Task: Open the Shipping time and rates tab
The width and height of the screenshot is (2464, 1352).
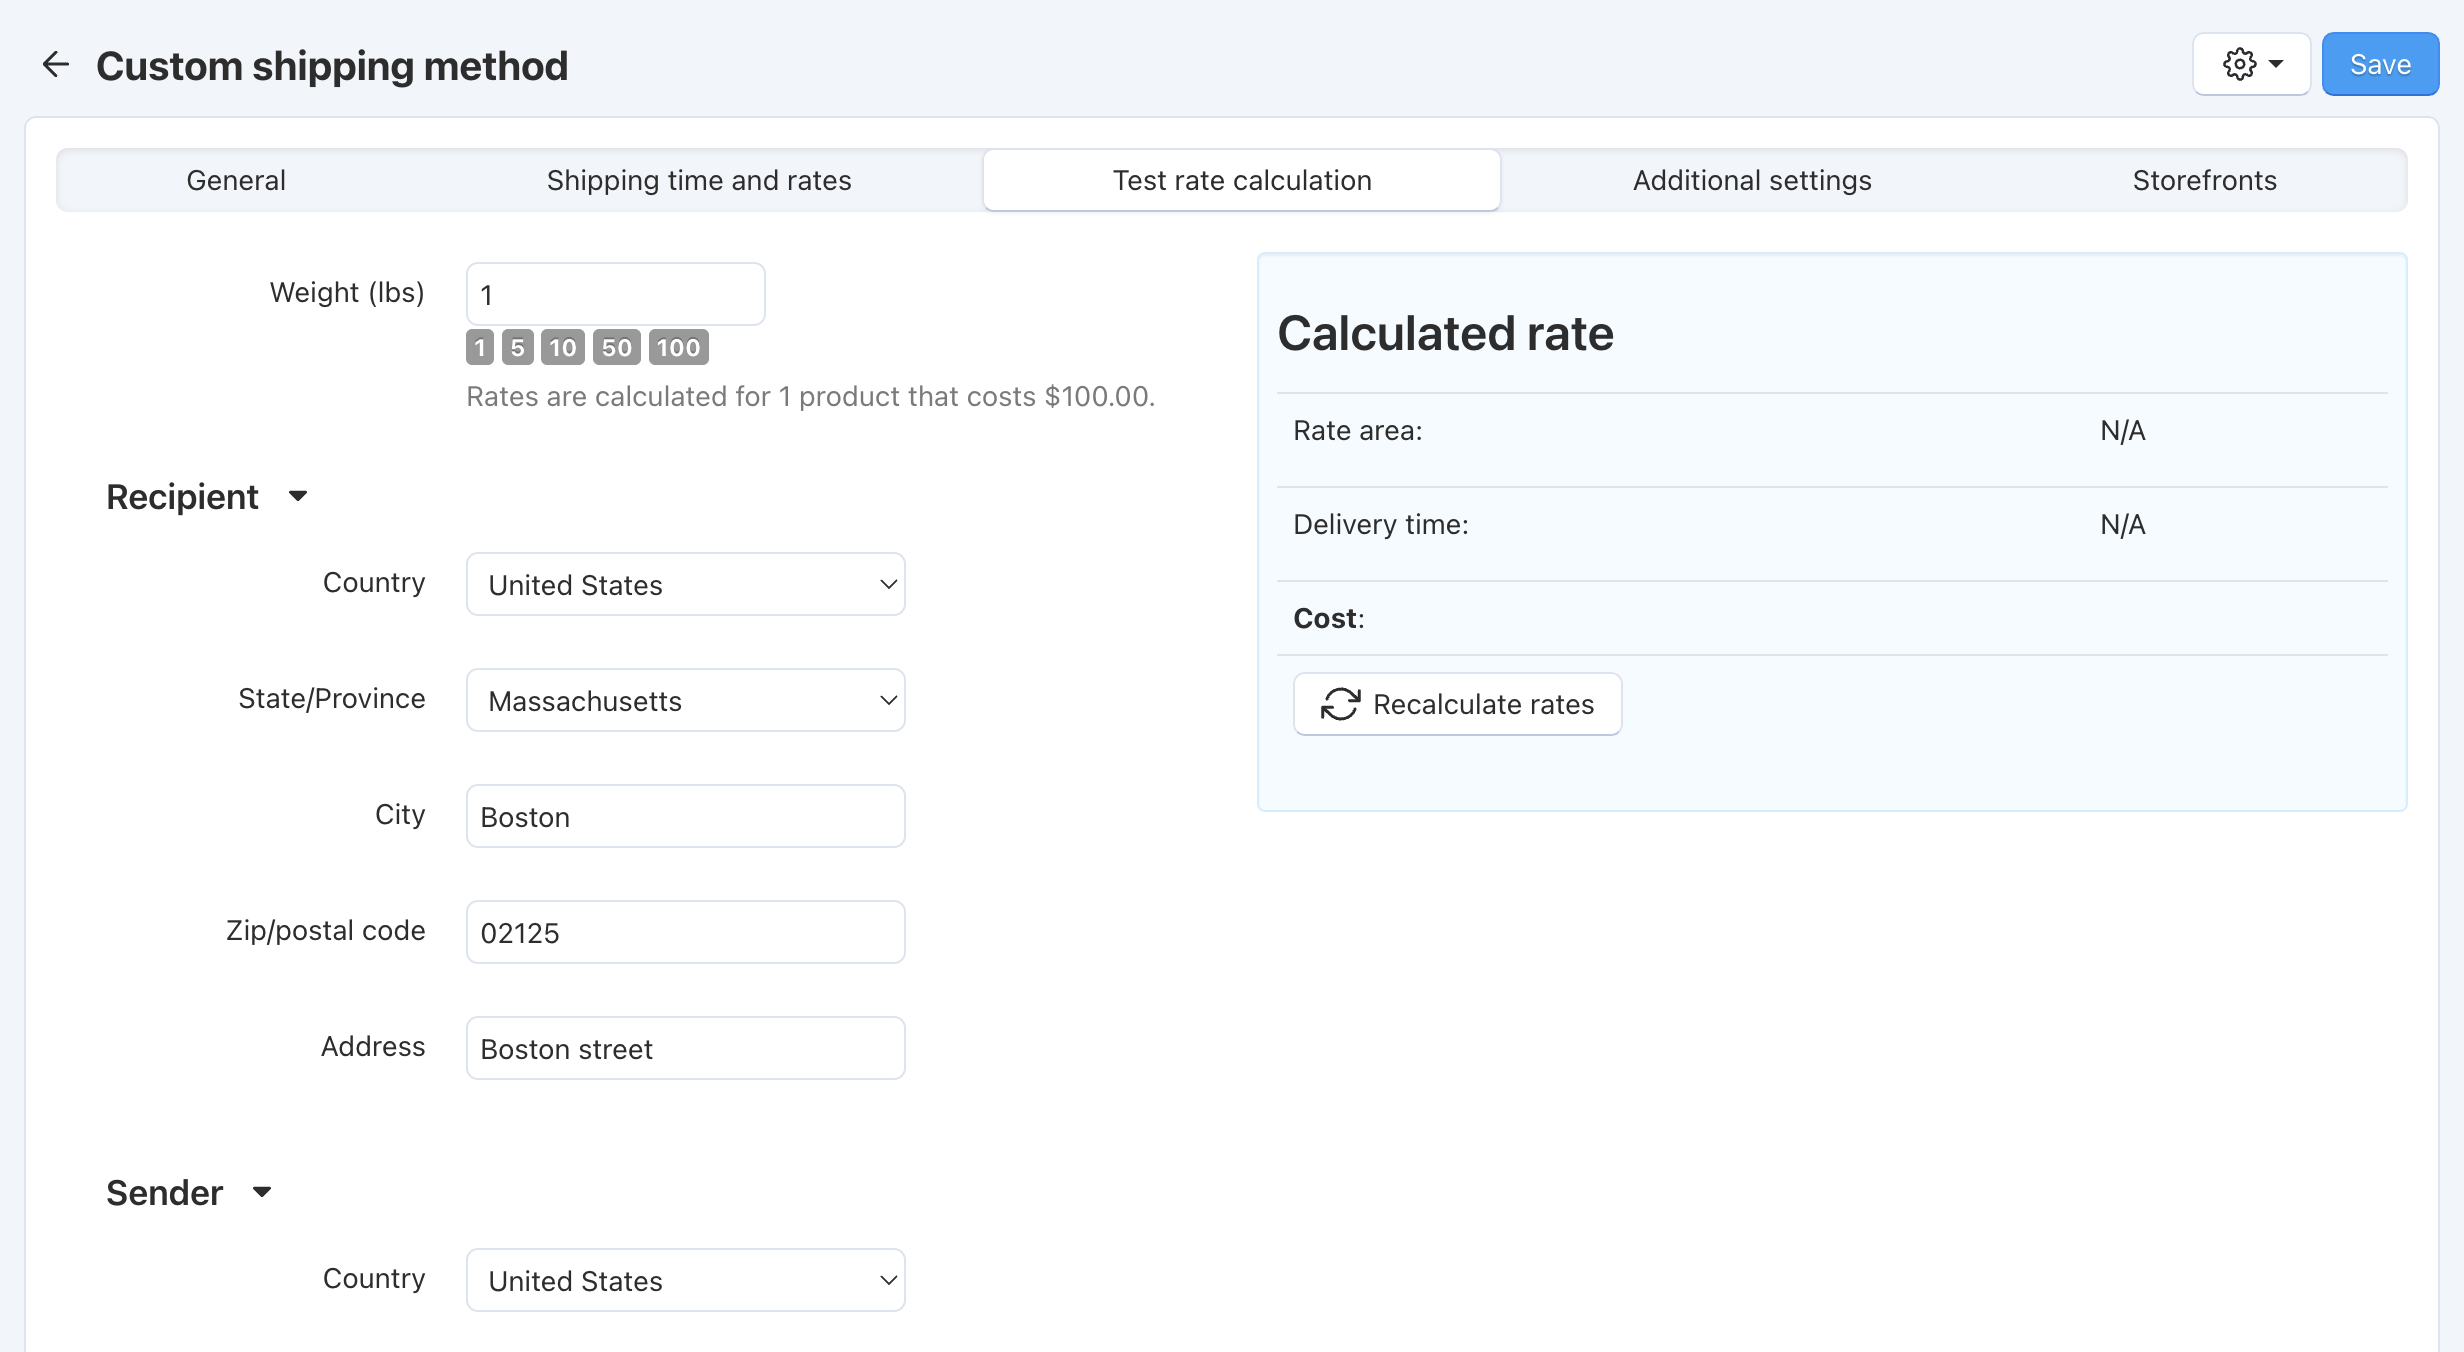Action: pos(699,180)
